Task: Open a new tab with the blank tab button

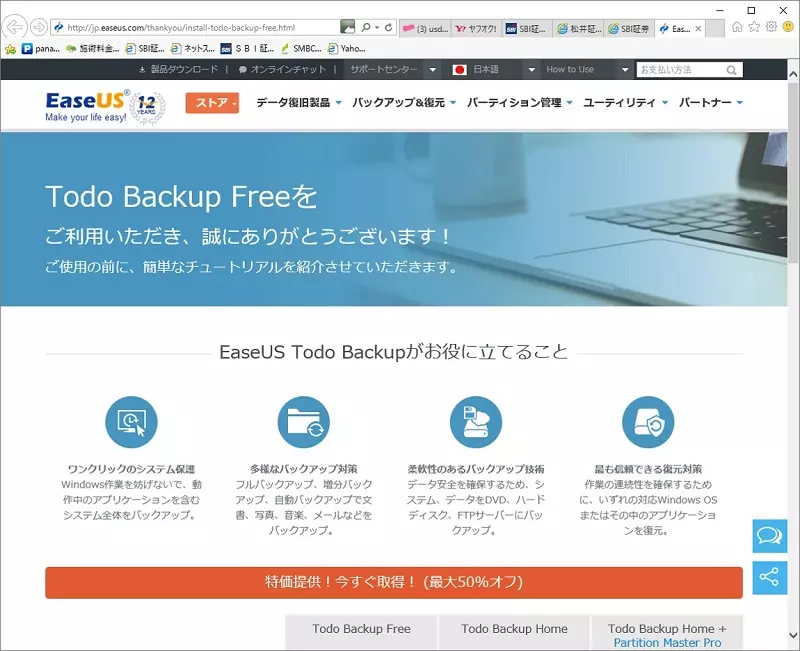Action: coord(715,29)
